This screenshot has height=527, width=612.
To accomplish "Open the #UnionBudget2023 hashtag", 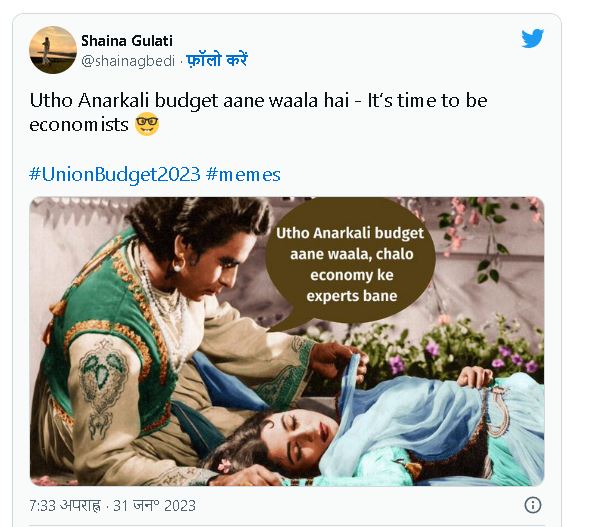I will click(x=114, y=174).
